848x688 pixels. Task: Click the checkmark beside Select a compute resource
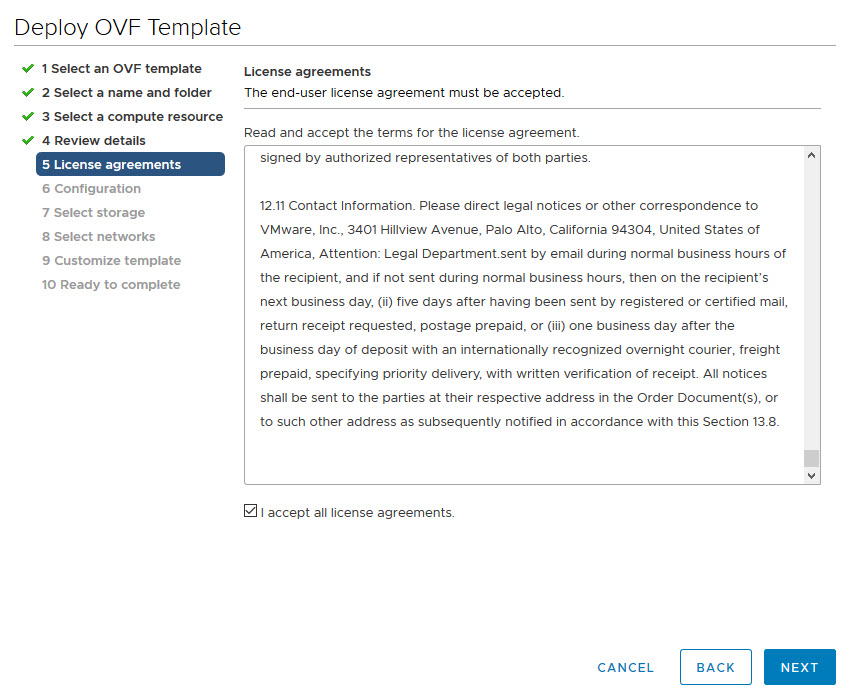point(28,117)
